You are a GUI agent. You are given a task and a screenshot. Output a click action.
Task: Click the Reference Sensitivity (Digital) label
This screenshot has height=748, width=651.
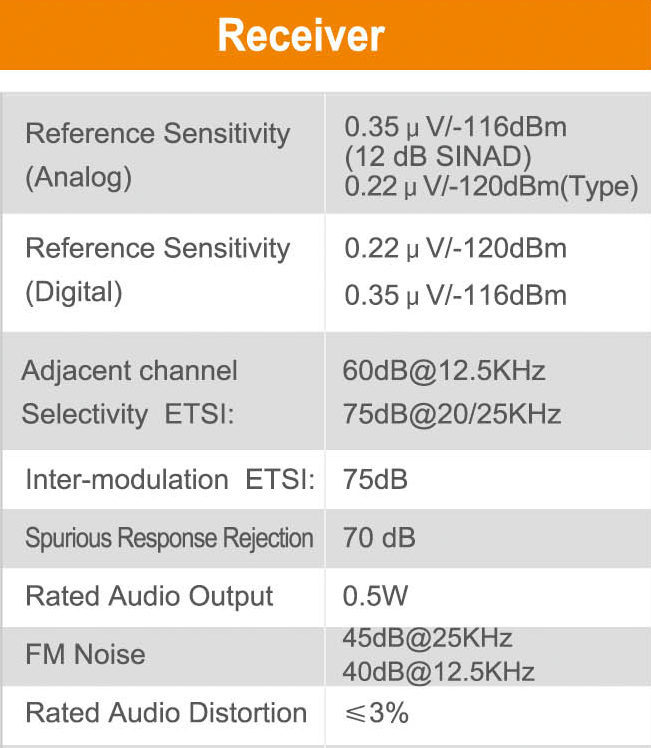click(157, 270)
